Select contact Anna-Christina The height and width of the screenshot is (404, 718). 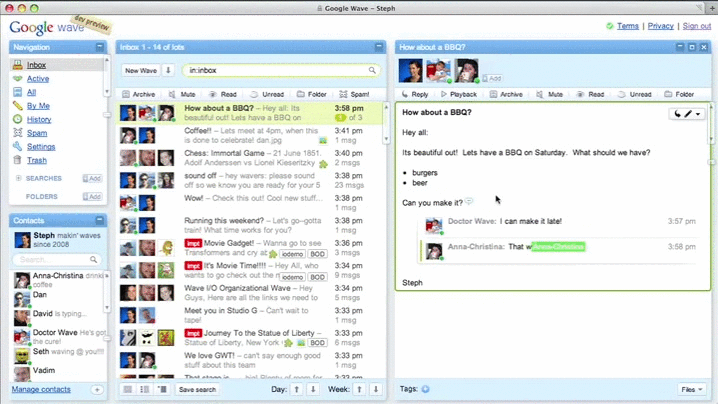click(x=58, y=279)
